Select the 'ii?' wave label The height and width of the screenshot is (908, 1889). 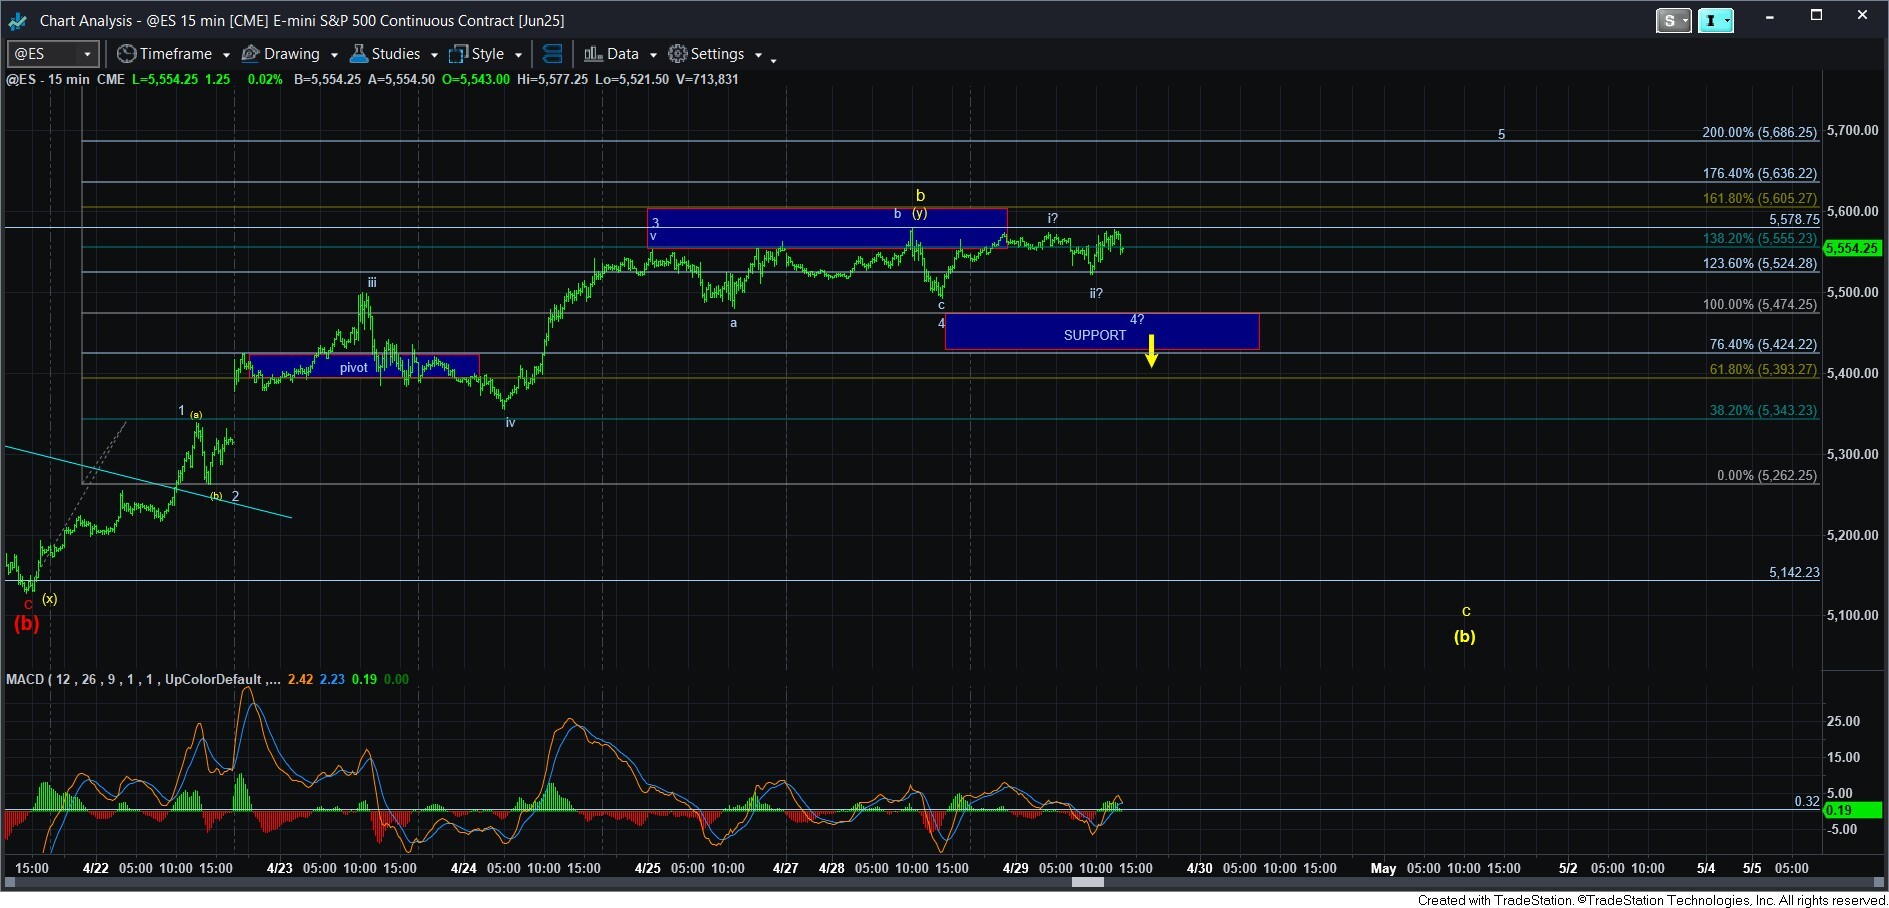coord(1096,293)
